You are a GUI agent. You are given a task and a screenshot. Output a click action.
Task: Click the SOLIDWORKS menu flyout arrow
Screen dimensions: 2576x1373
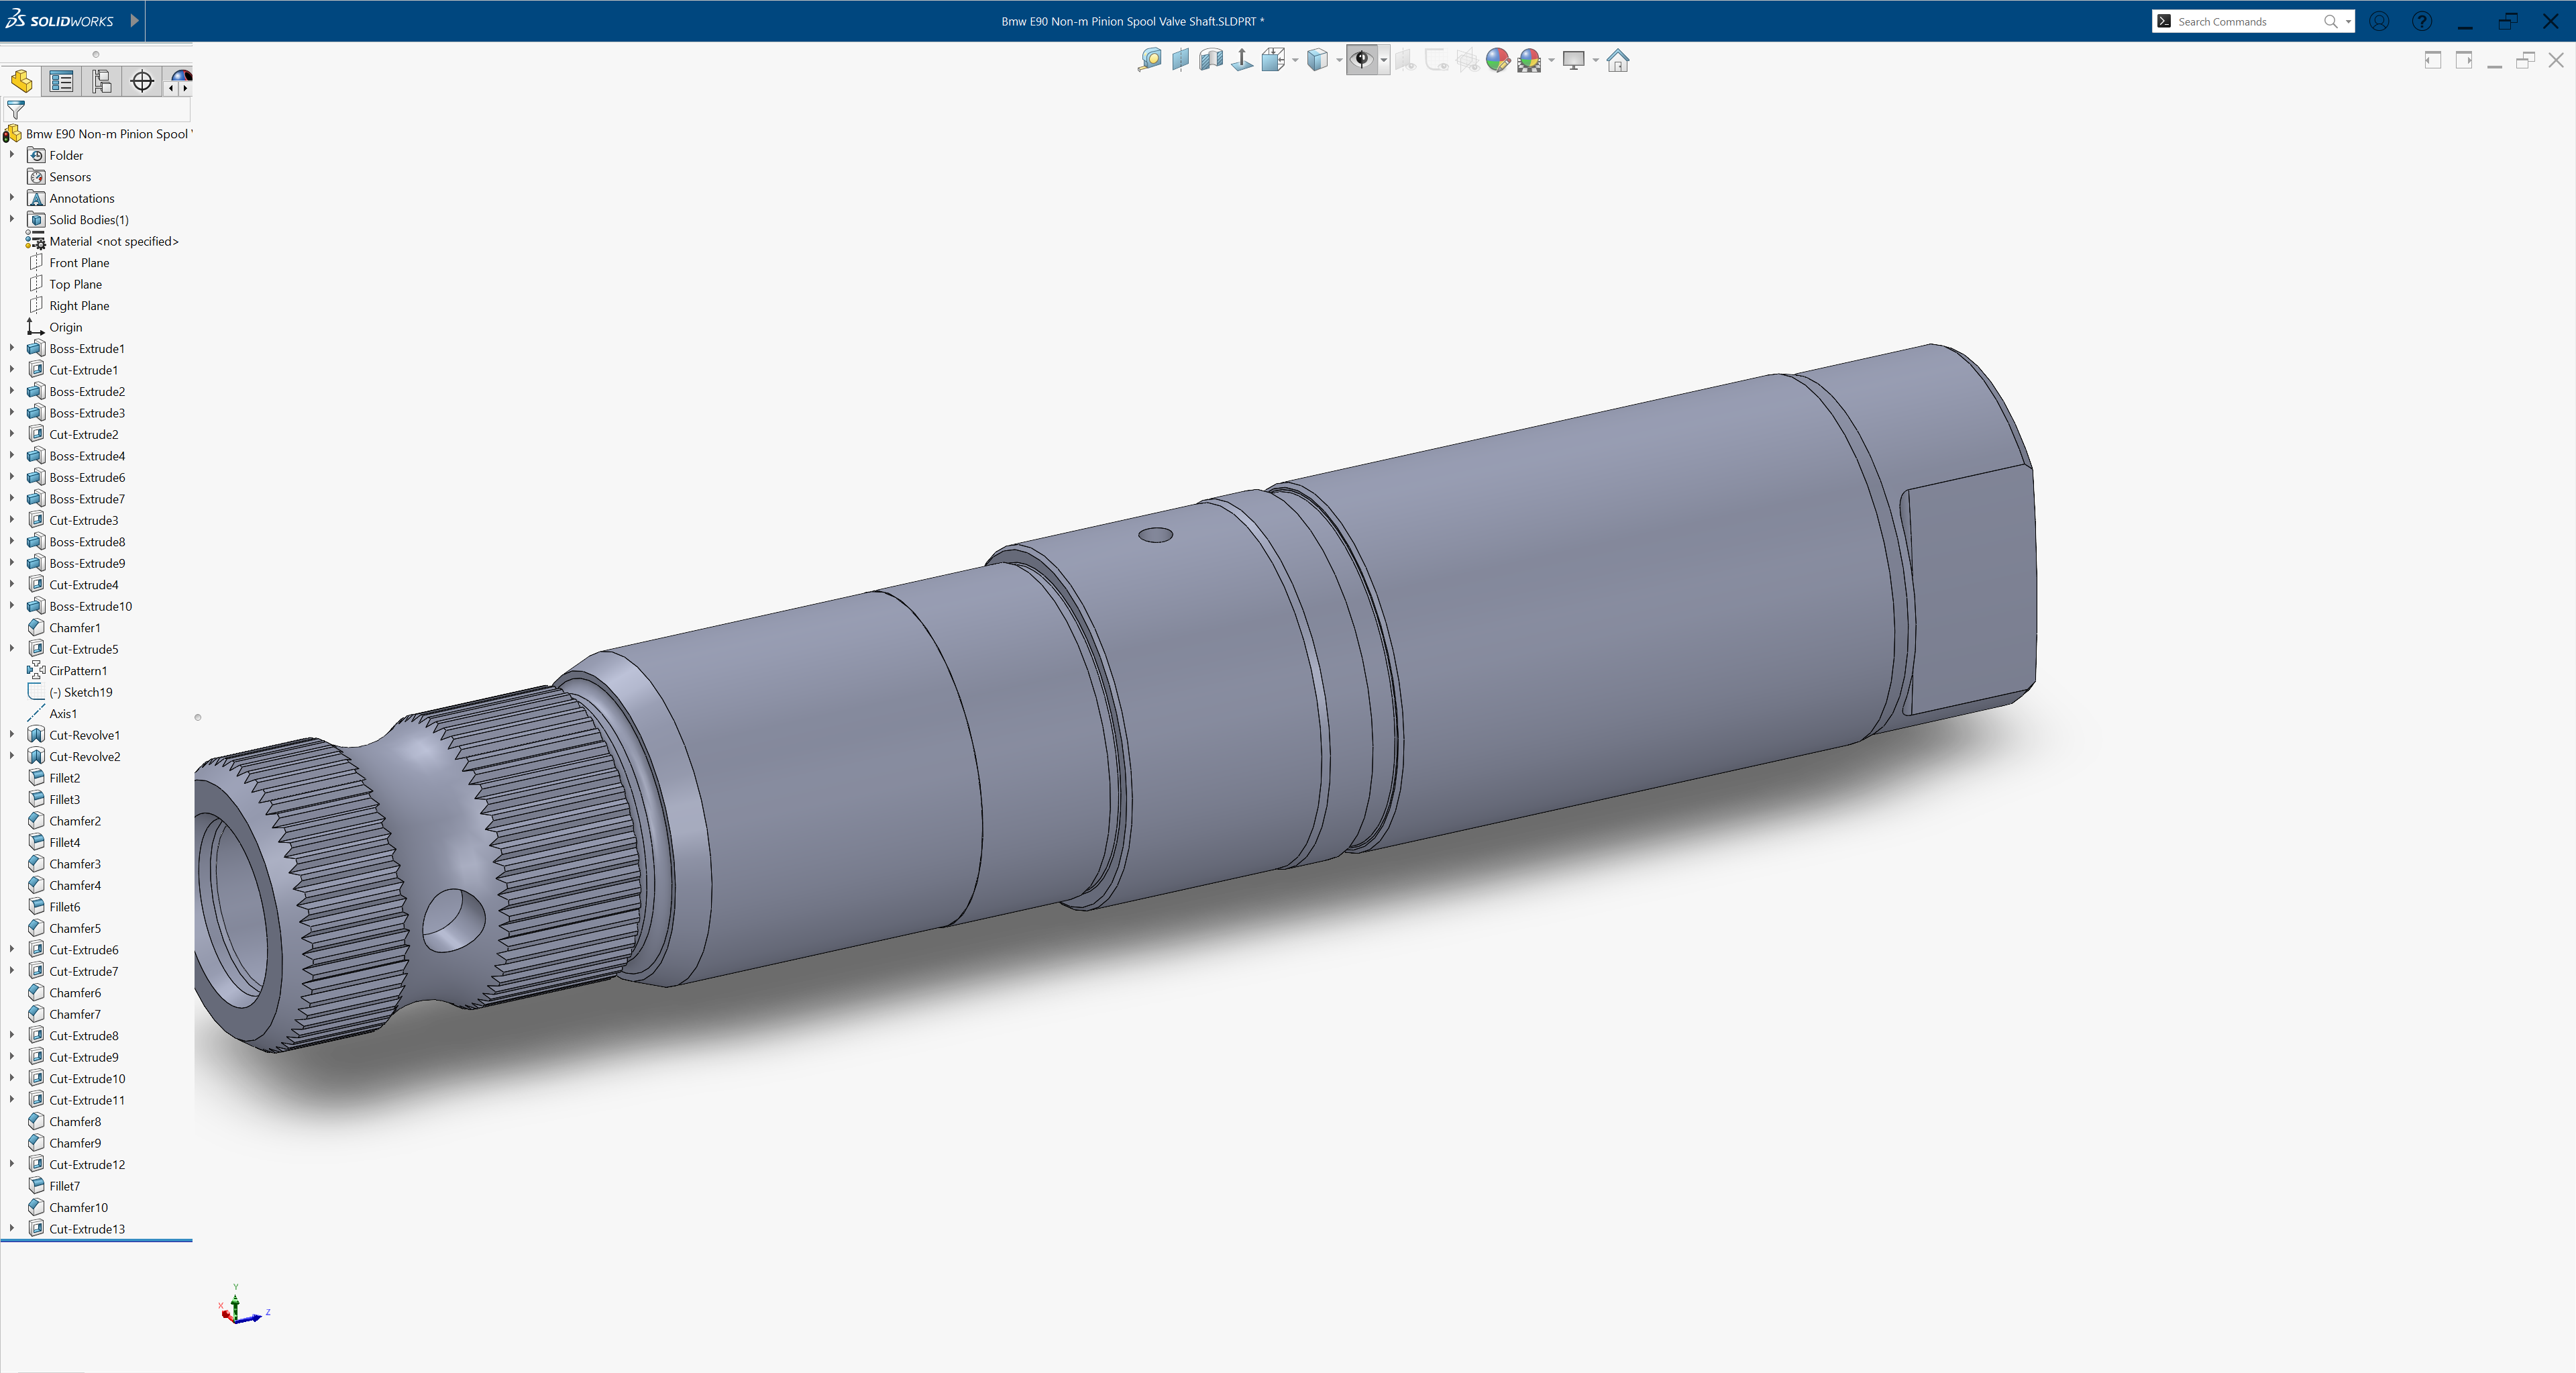134,20
